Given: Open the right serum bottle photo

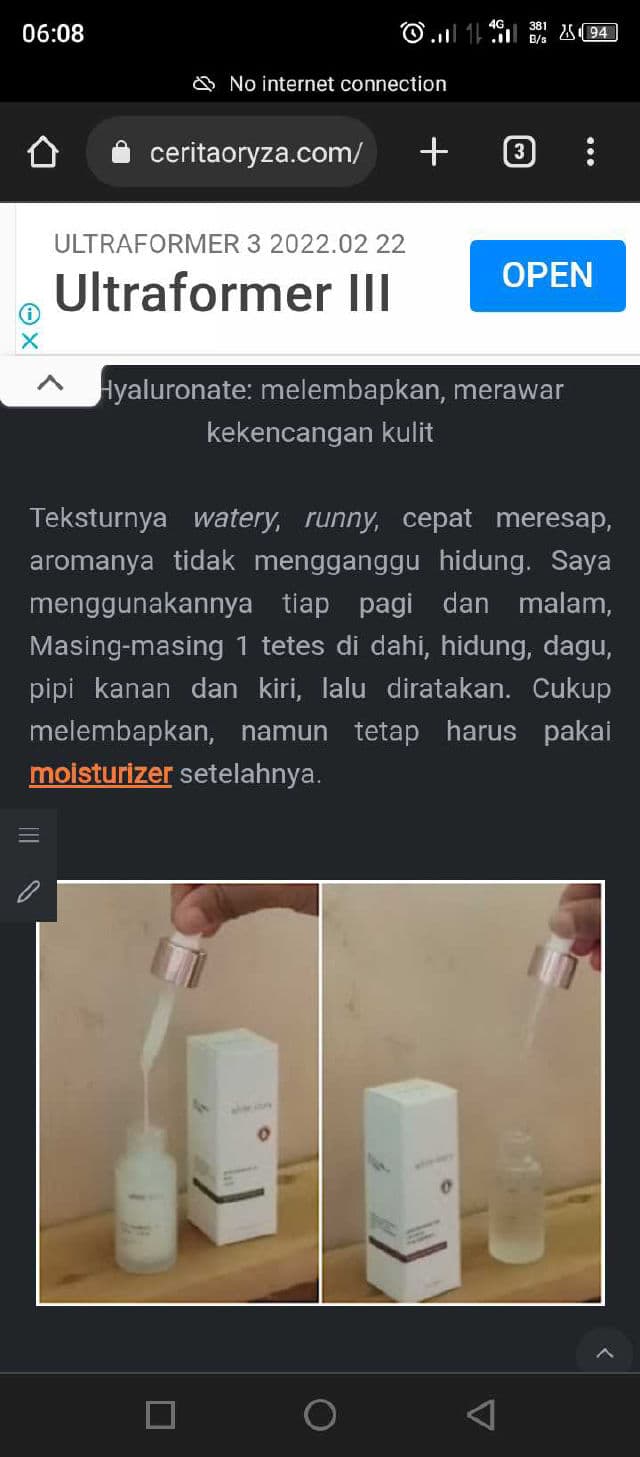Looking at the screenshot, I should click(462, 1092).
